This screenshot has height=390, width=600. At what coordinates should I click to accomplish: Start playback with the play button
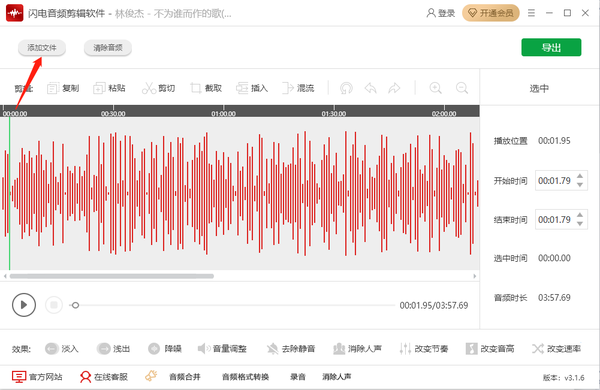[24, 305]
